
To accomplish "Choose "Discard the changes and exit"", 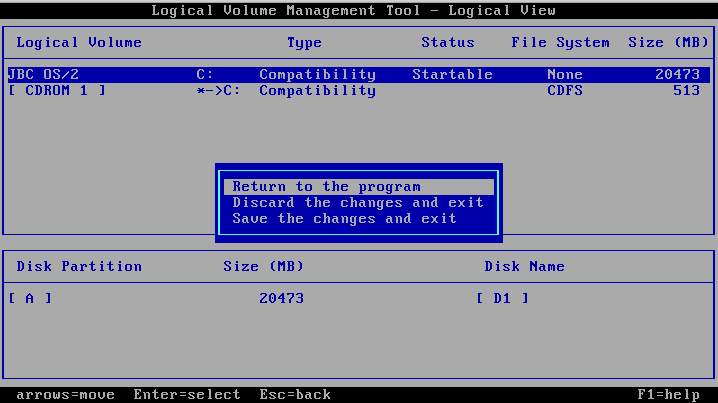I will click(x=357, y=203).
